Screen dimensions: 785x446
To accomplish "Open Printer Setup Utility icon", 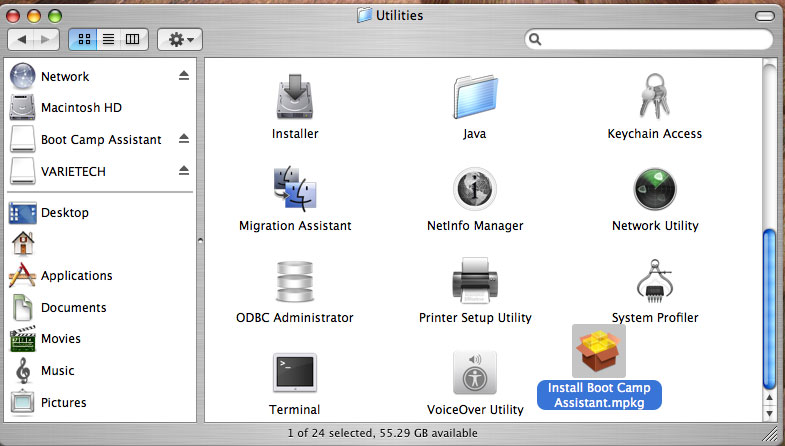I will (475, 280).
